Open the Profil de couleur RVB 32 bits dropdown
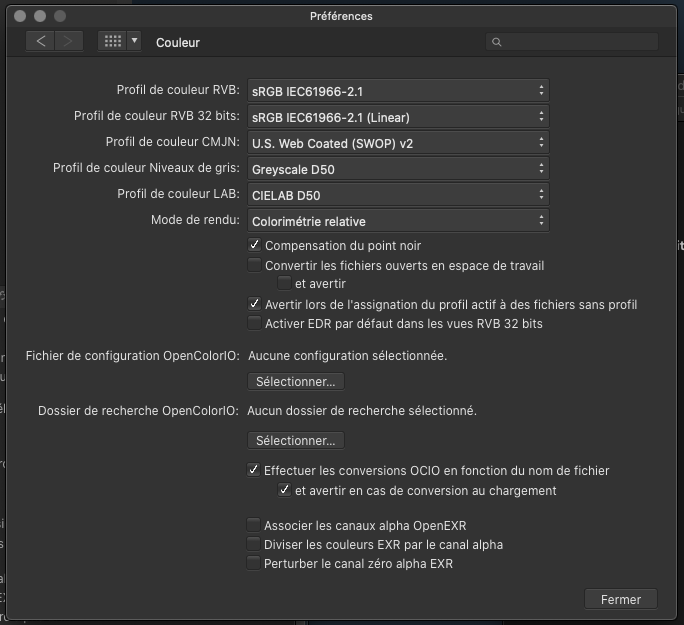 (x=398, y=116)
